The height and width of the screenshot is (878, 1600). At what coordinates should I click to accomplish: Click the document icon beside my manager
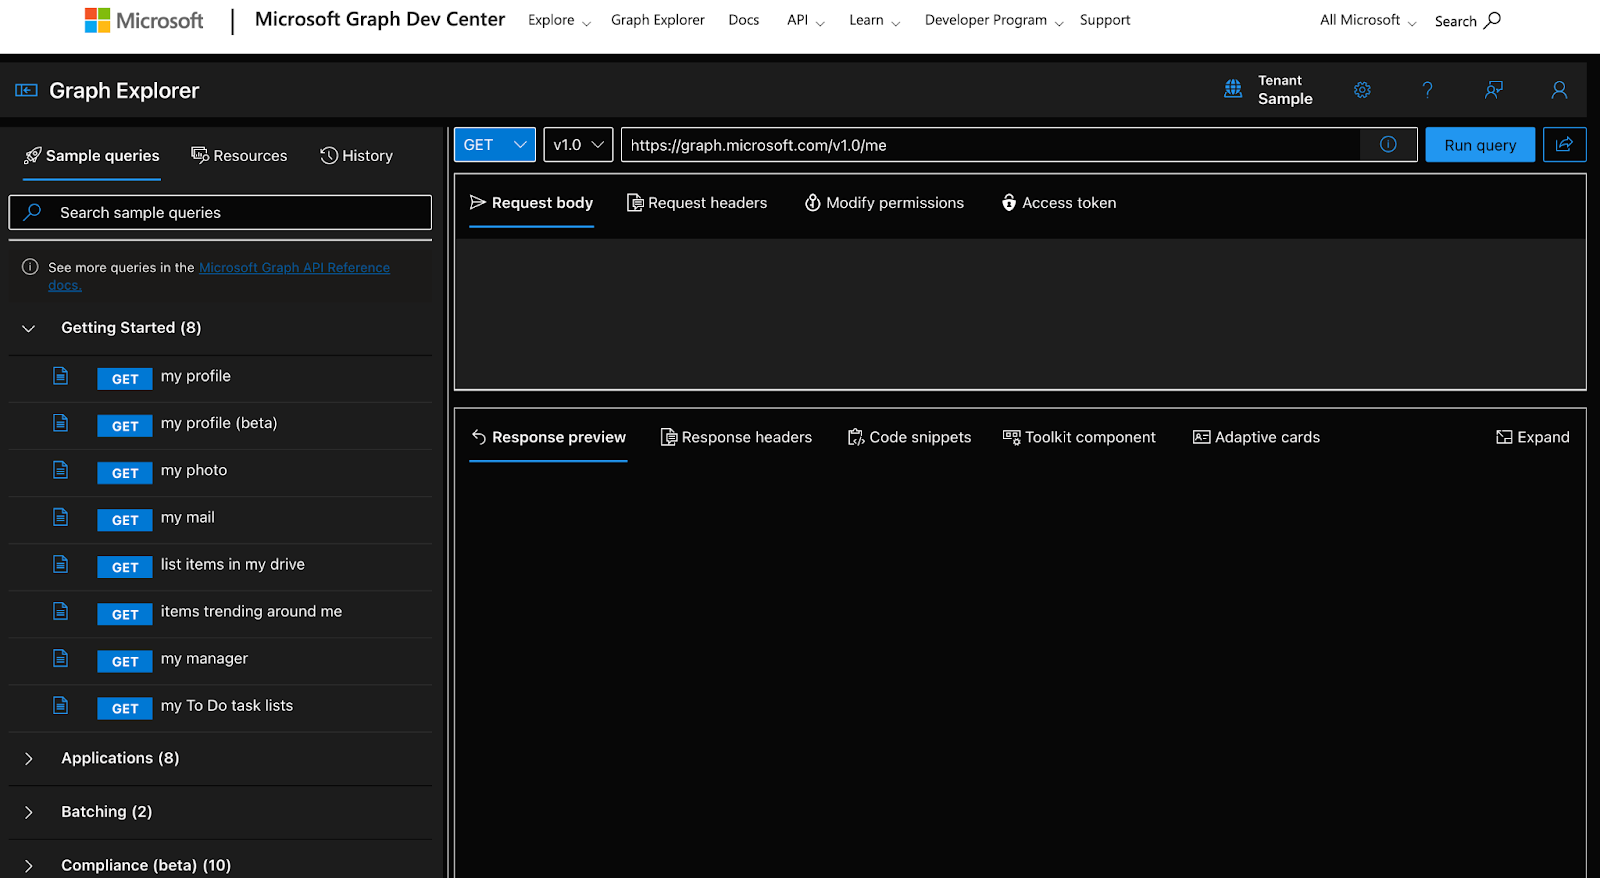coord(61,658)
